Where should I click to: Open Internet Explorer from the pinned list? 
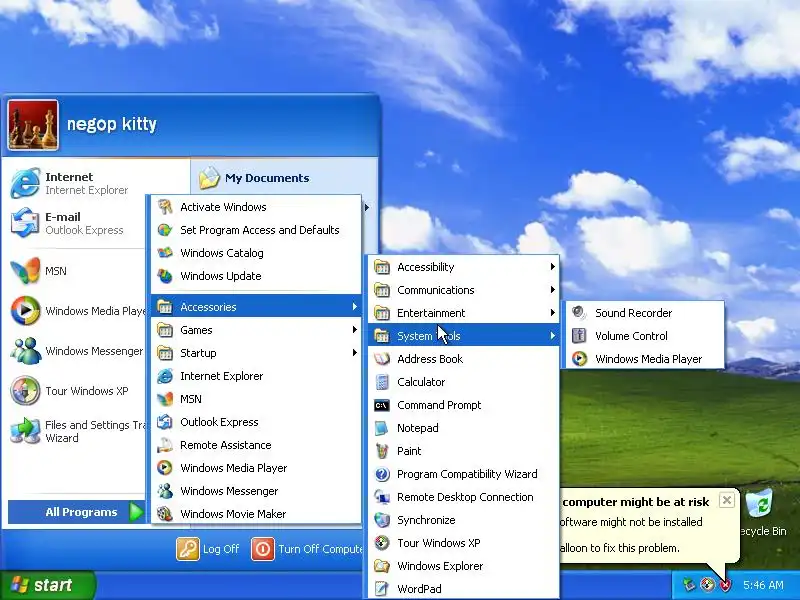[77, 183]
